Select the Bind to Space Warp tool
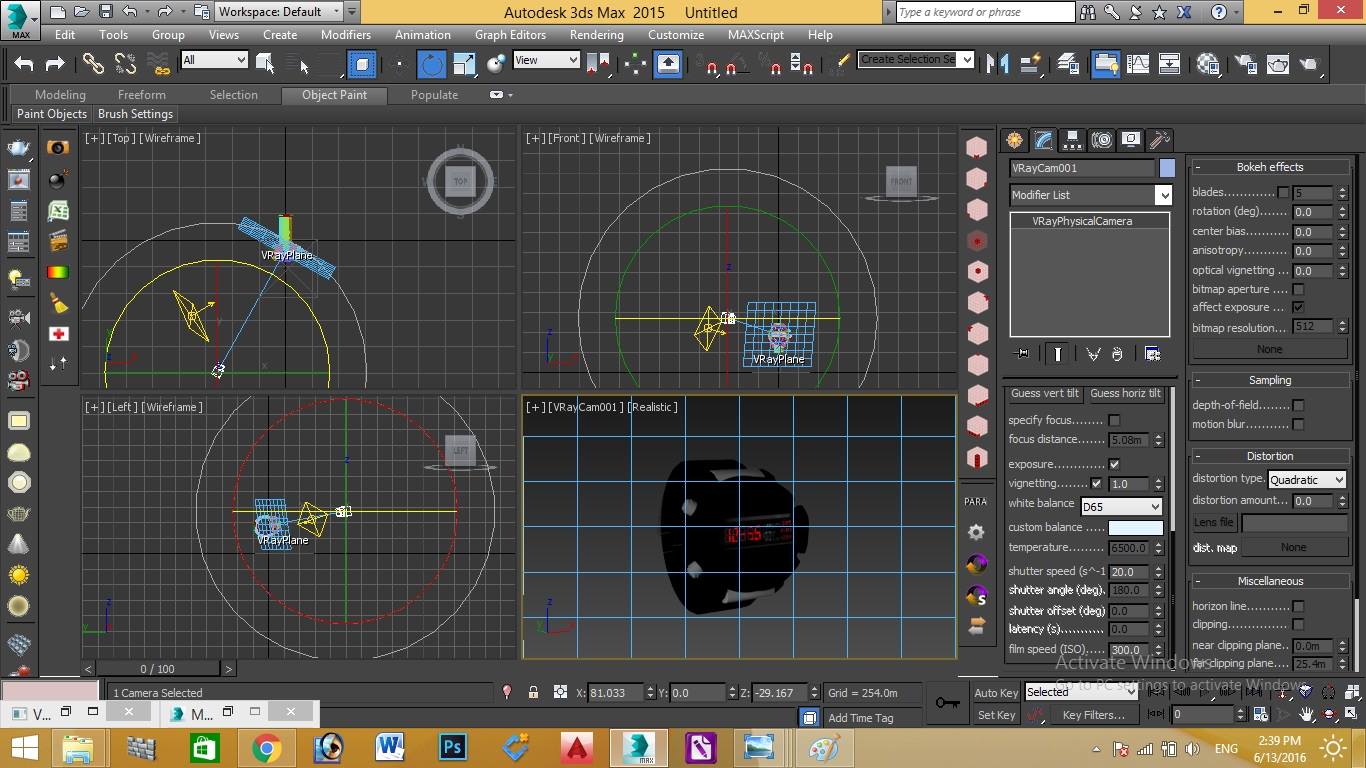Image resolution: width=1366 pixels, height=768 pixels. 159,64
